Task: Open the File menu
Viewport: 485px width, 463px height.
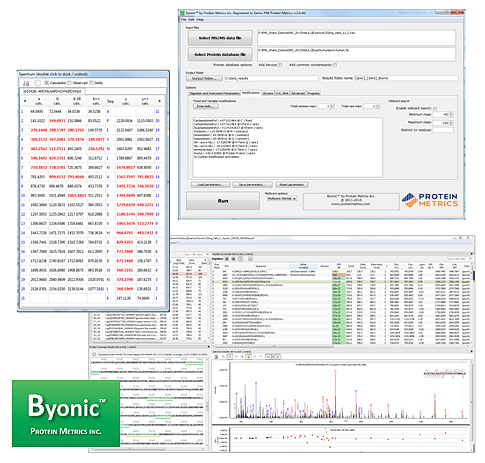Action: (x=183, y=20)
